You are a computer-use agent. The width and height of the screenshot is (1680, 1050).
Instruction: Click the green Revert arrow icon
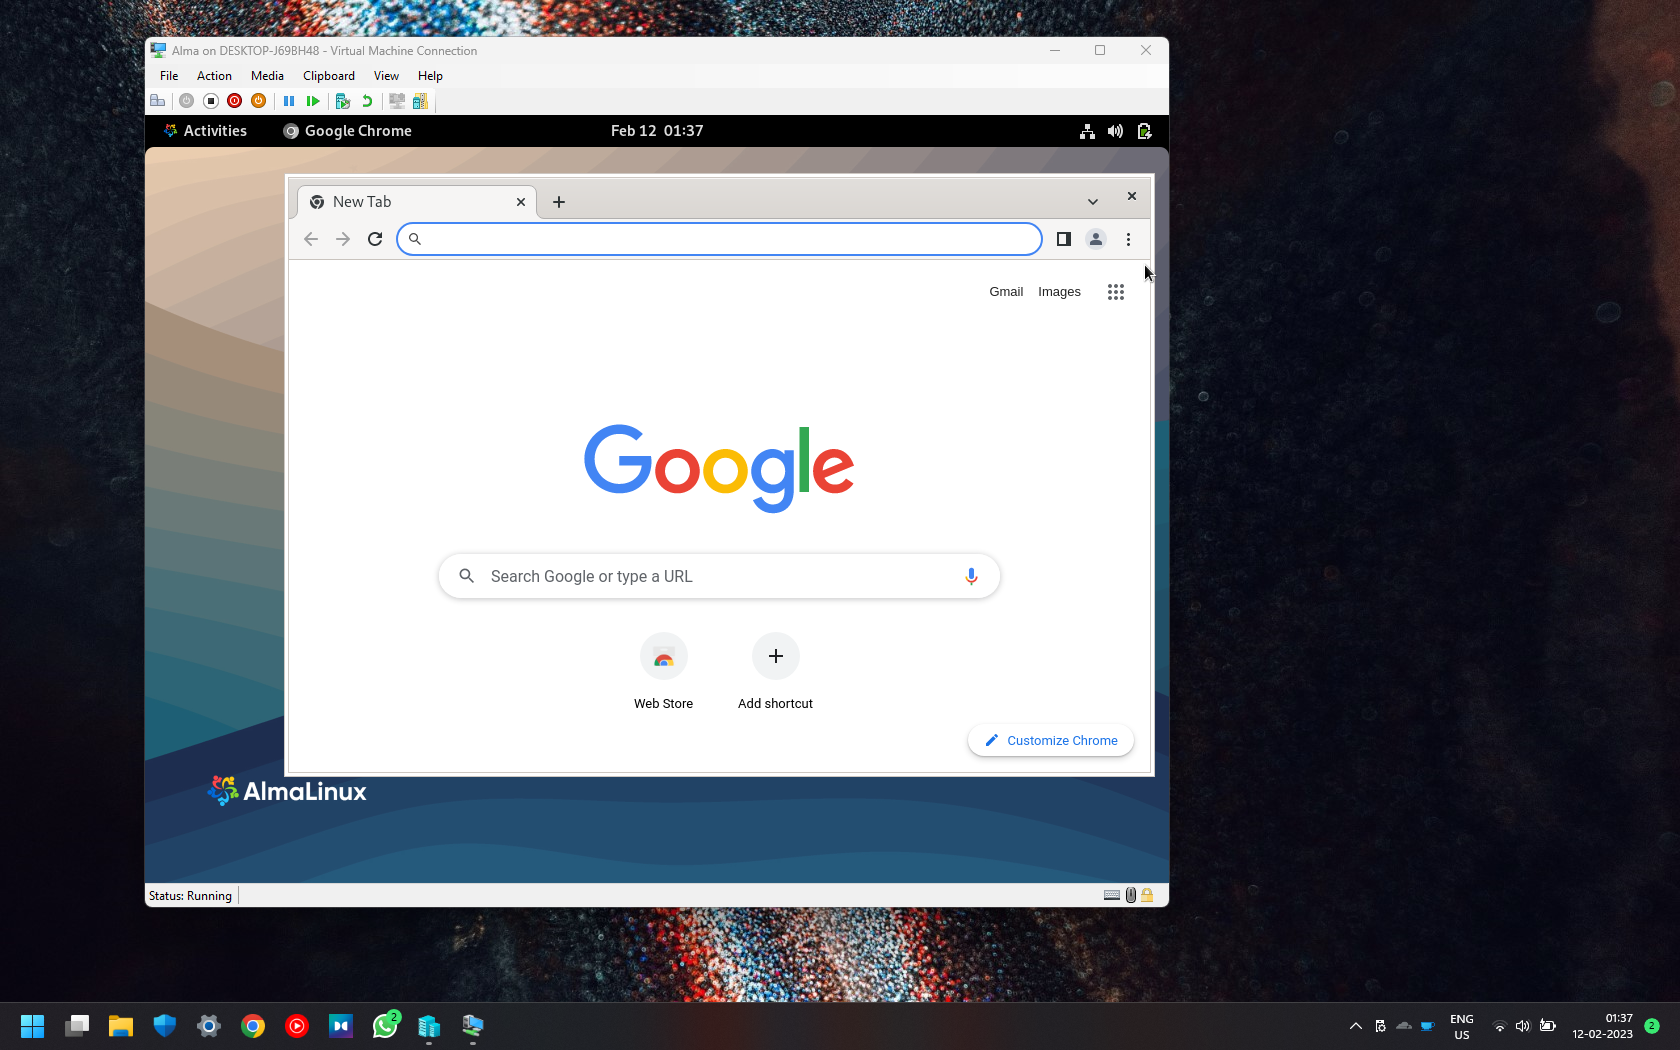[x=367, y=101]
